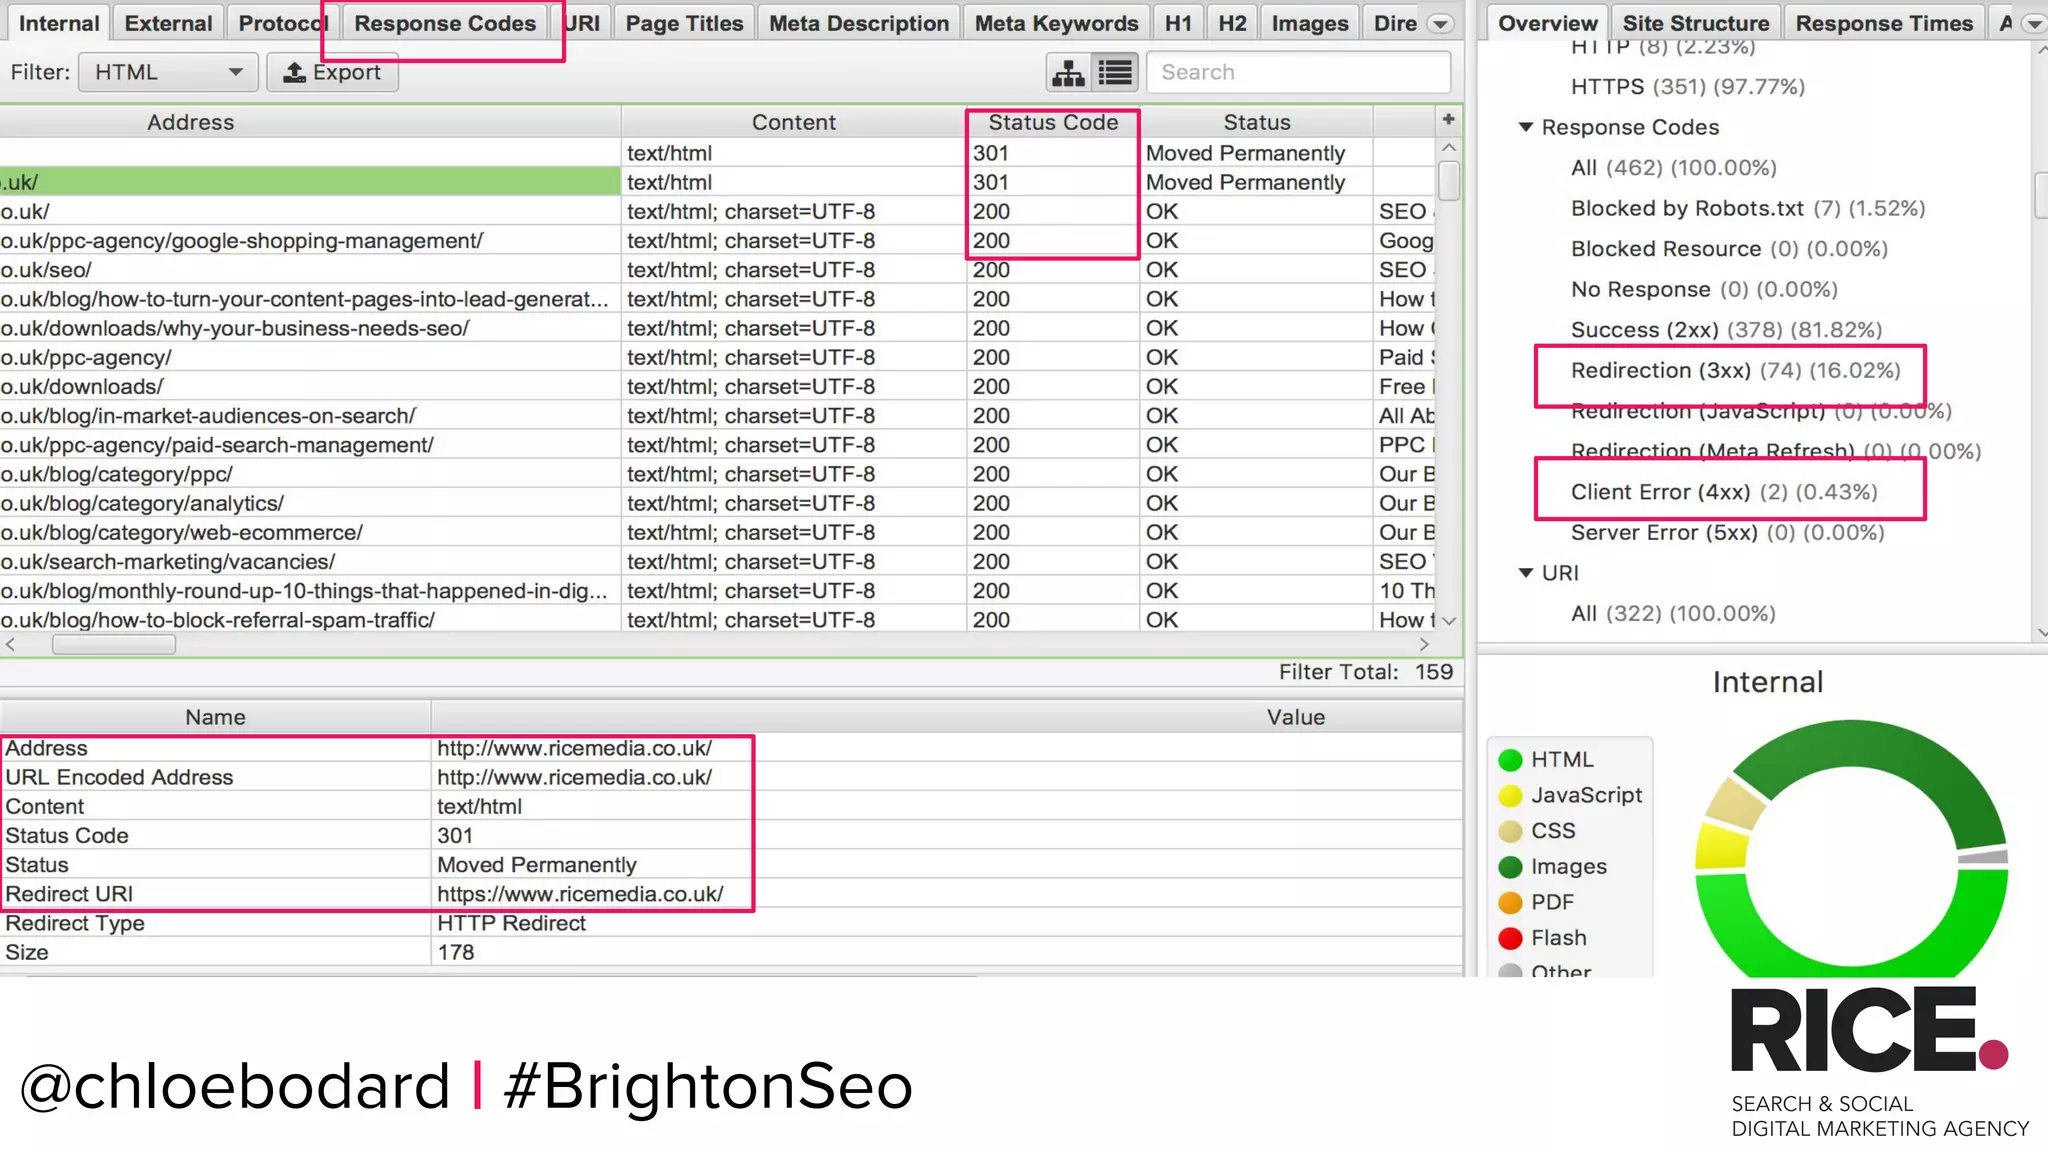
Task: Switch to the Site Structure tab
Action: [1695, 23]
